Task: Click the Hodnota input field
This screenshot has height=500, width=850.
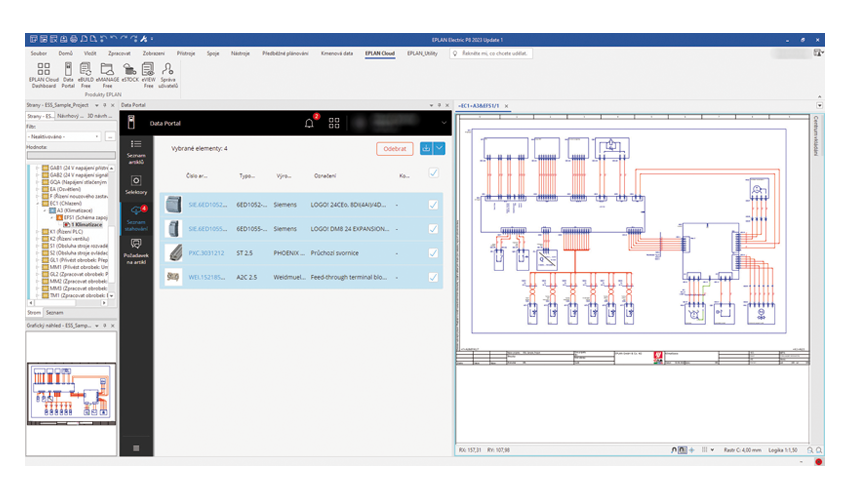Action: coord(71,156)
